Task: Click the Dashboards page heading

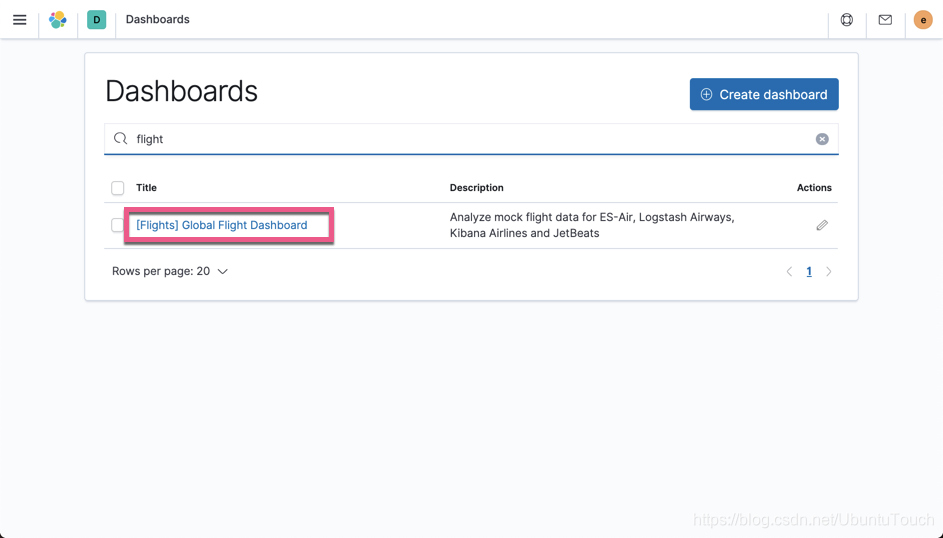Action: 182,91
